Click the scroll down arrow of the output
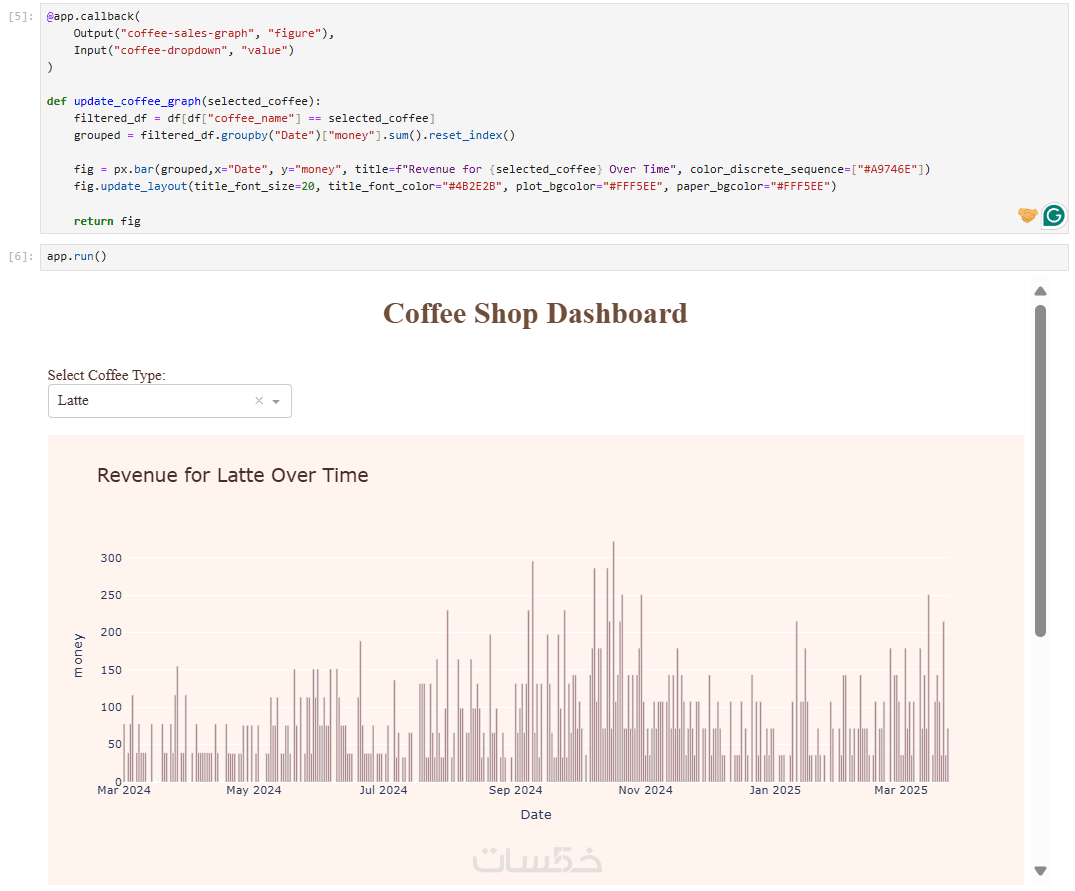The image size is (1075, 891). click(1040, 871)
